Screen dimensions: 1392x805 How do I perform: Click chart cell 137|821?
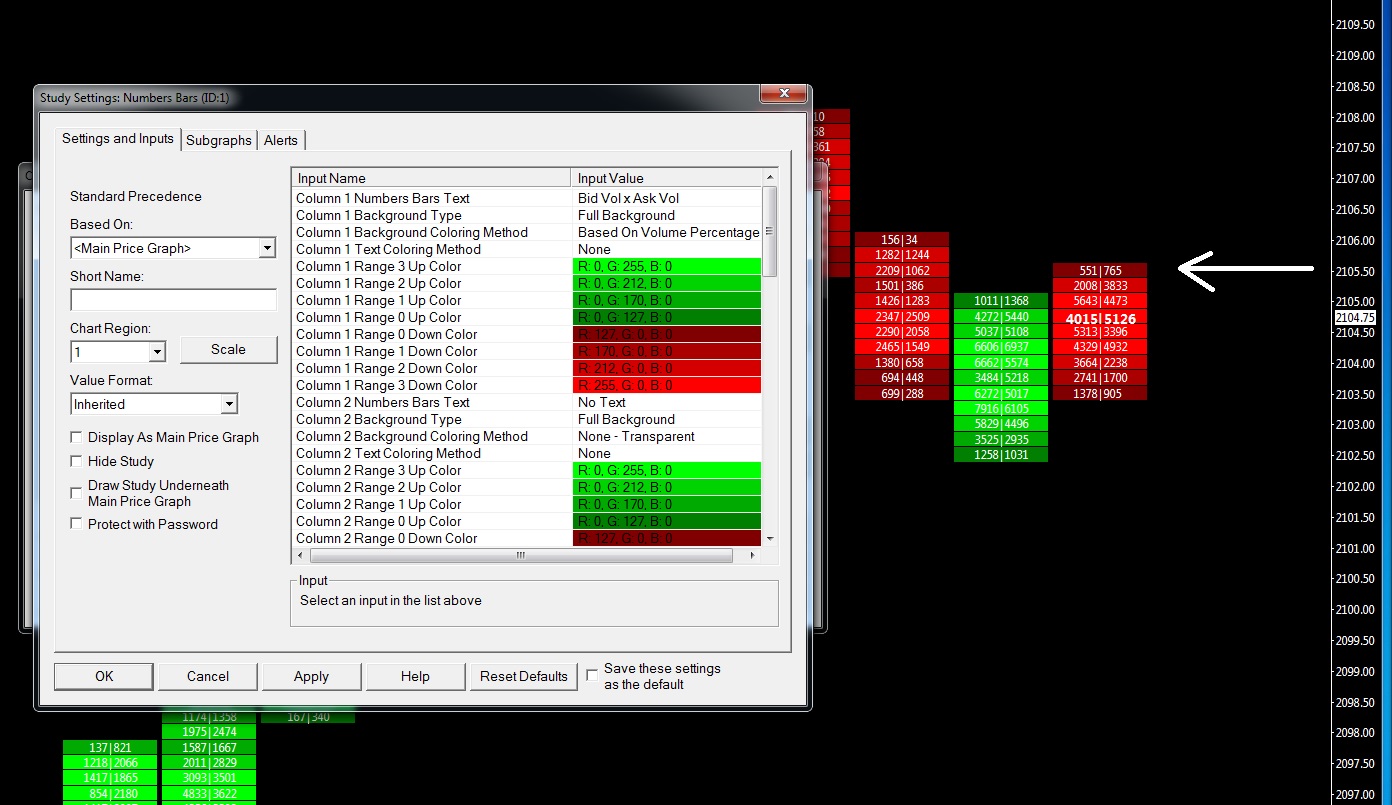point(110,748)
